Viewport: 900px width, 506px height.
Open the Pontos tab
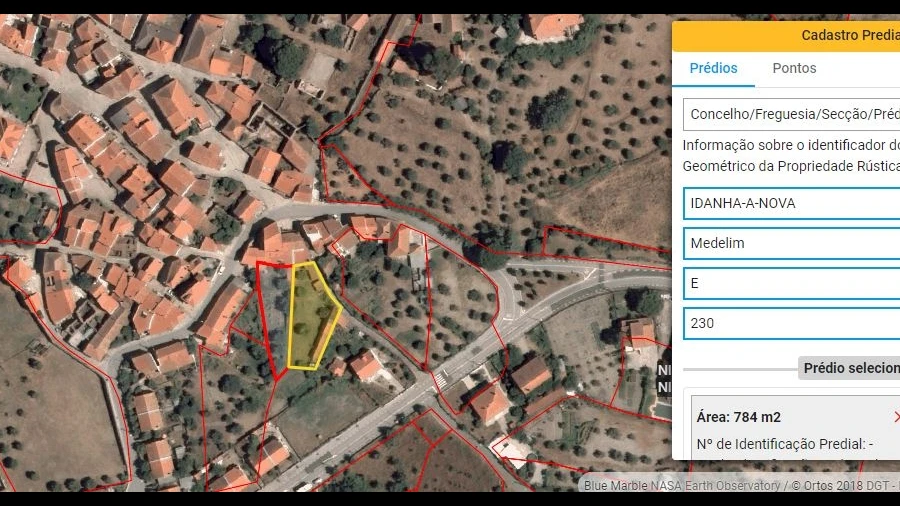point(794,68)
